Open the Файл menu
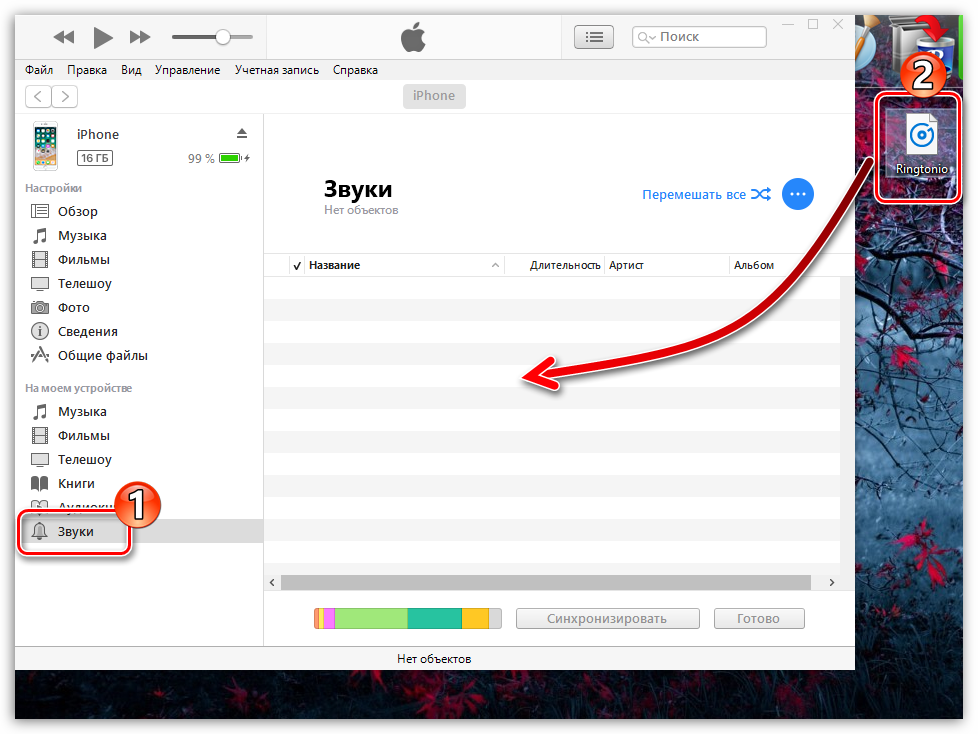 point(39,70)
